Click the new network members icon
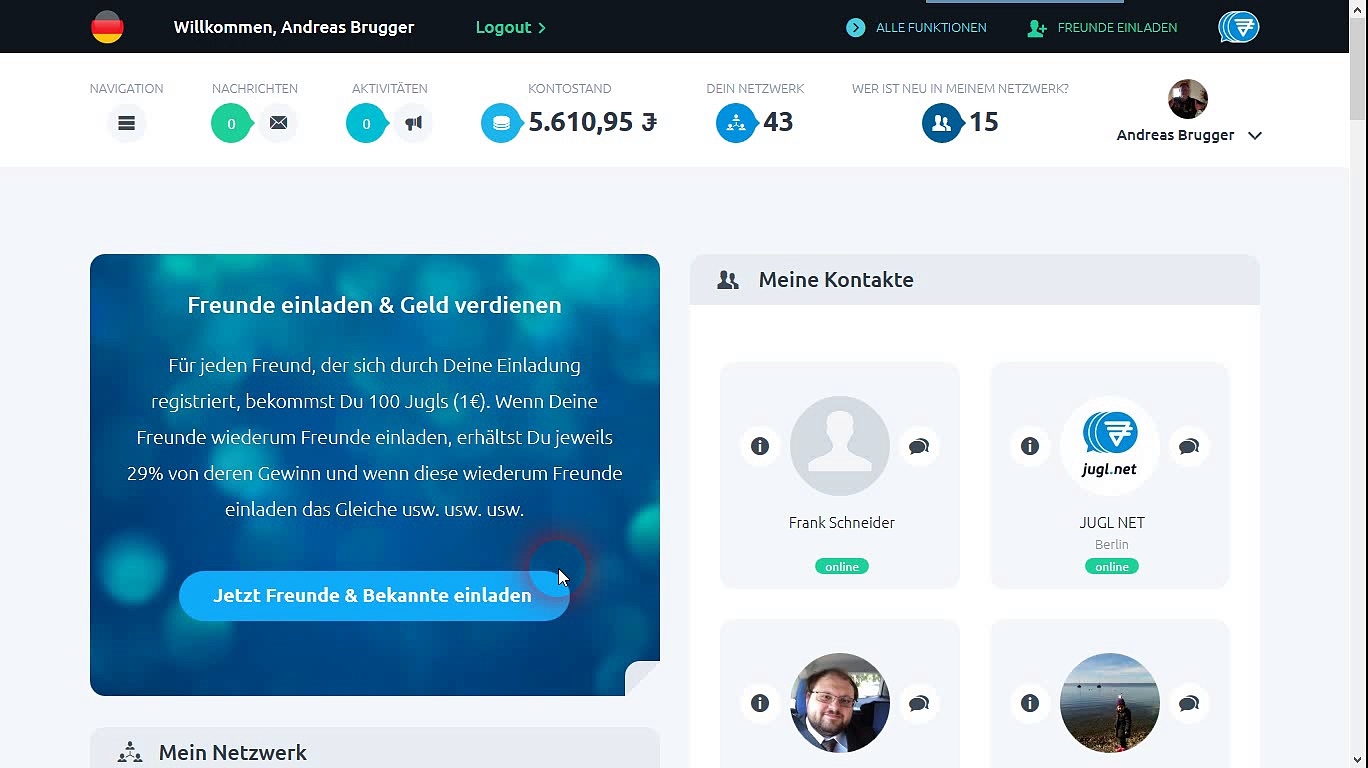Viewport: 1368px width, 768px height. (x=941, y=123)
